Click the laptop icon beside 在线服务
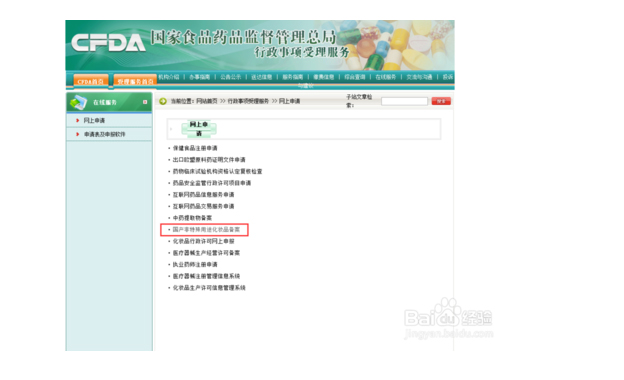Image resolution: width=624 pixels, height=380 pixels. (x=78, y=102)
